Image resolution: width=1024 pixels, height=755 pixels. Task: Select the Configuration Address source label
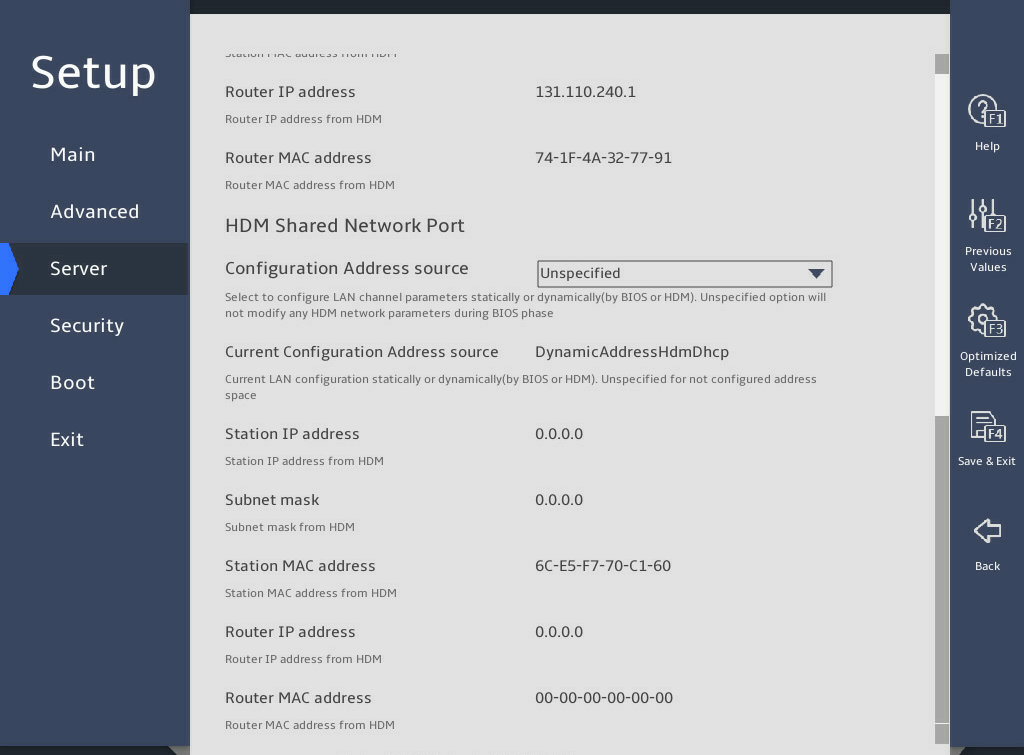[x=347, y=268]
